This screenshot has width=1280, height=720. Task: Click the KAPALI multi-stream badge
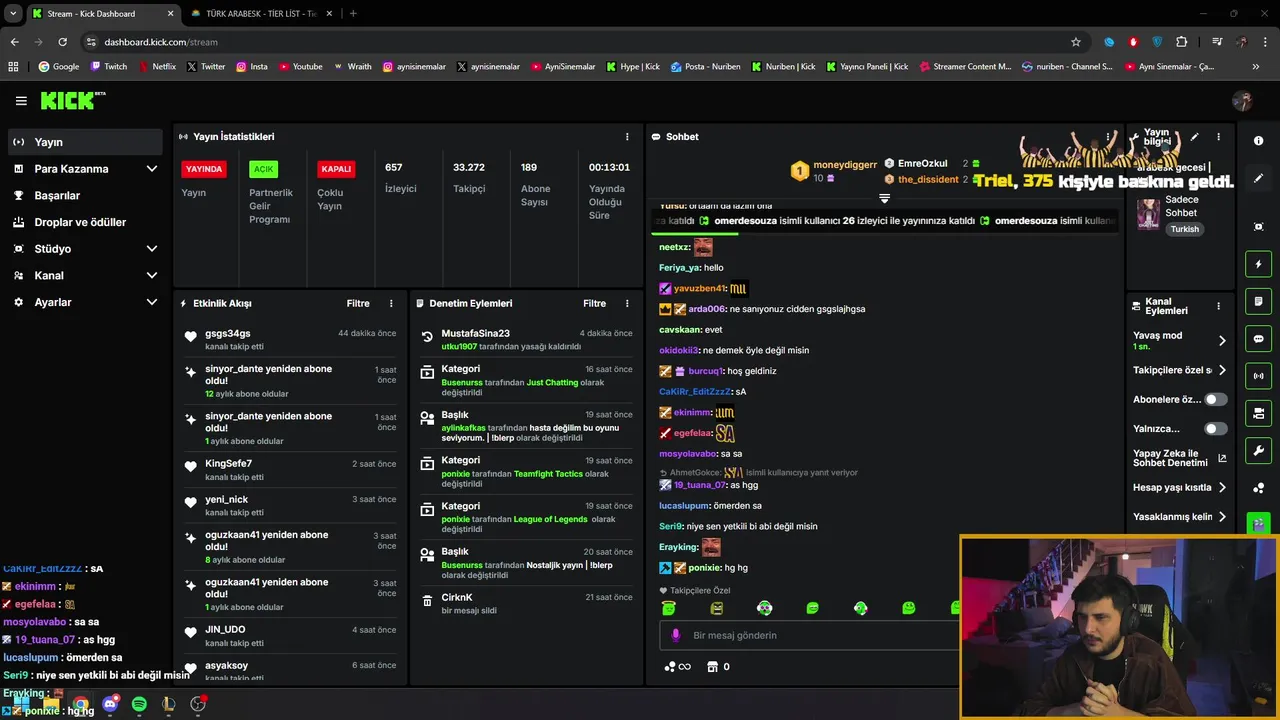(x=336, y=169)
